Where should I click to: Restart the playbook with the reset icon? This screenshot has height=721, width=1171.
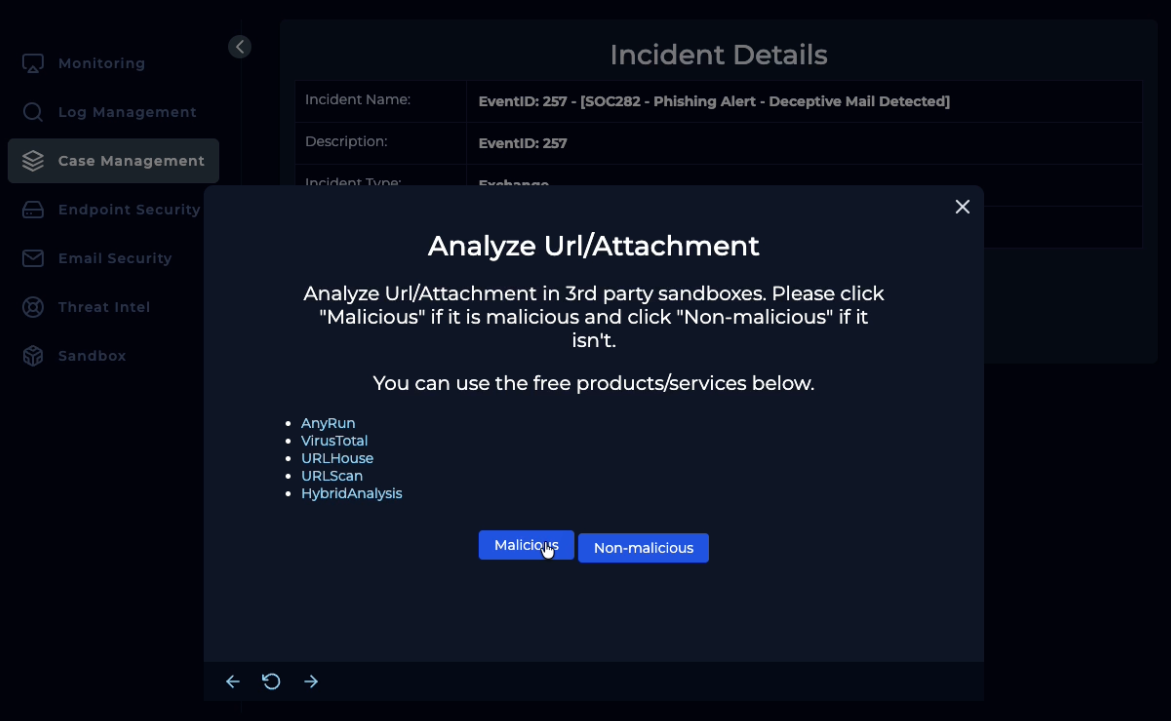271,682
